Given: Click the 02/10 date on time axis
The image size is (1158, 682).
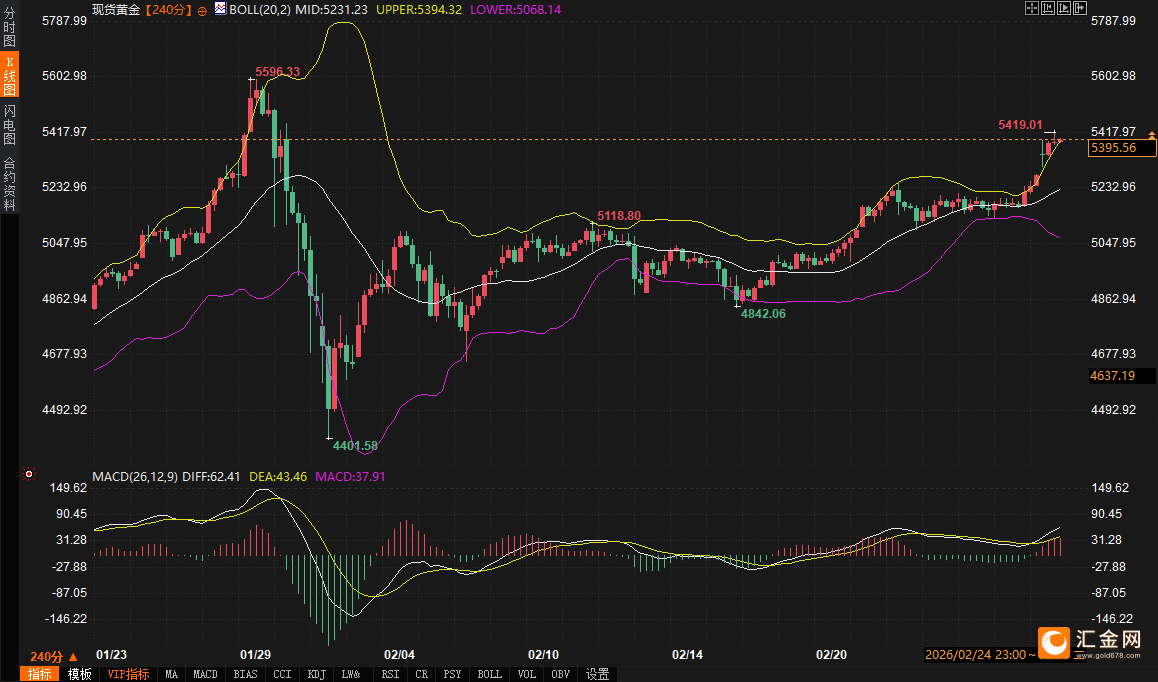Looking at the screenshot, I should coord(544,655).
